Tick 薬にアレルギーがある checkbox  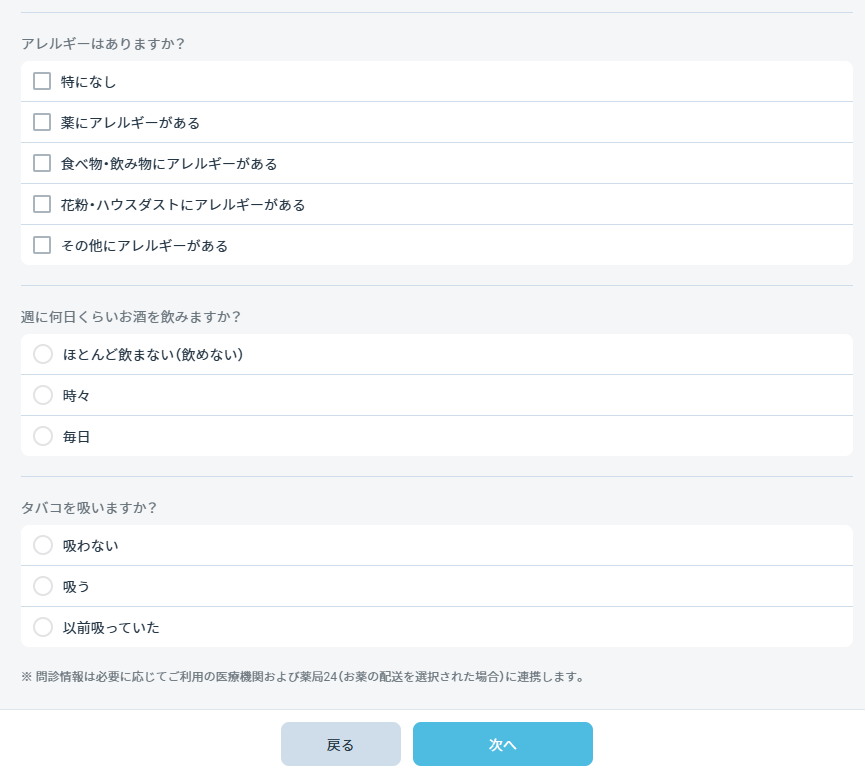tap(42, 122)
